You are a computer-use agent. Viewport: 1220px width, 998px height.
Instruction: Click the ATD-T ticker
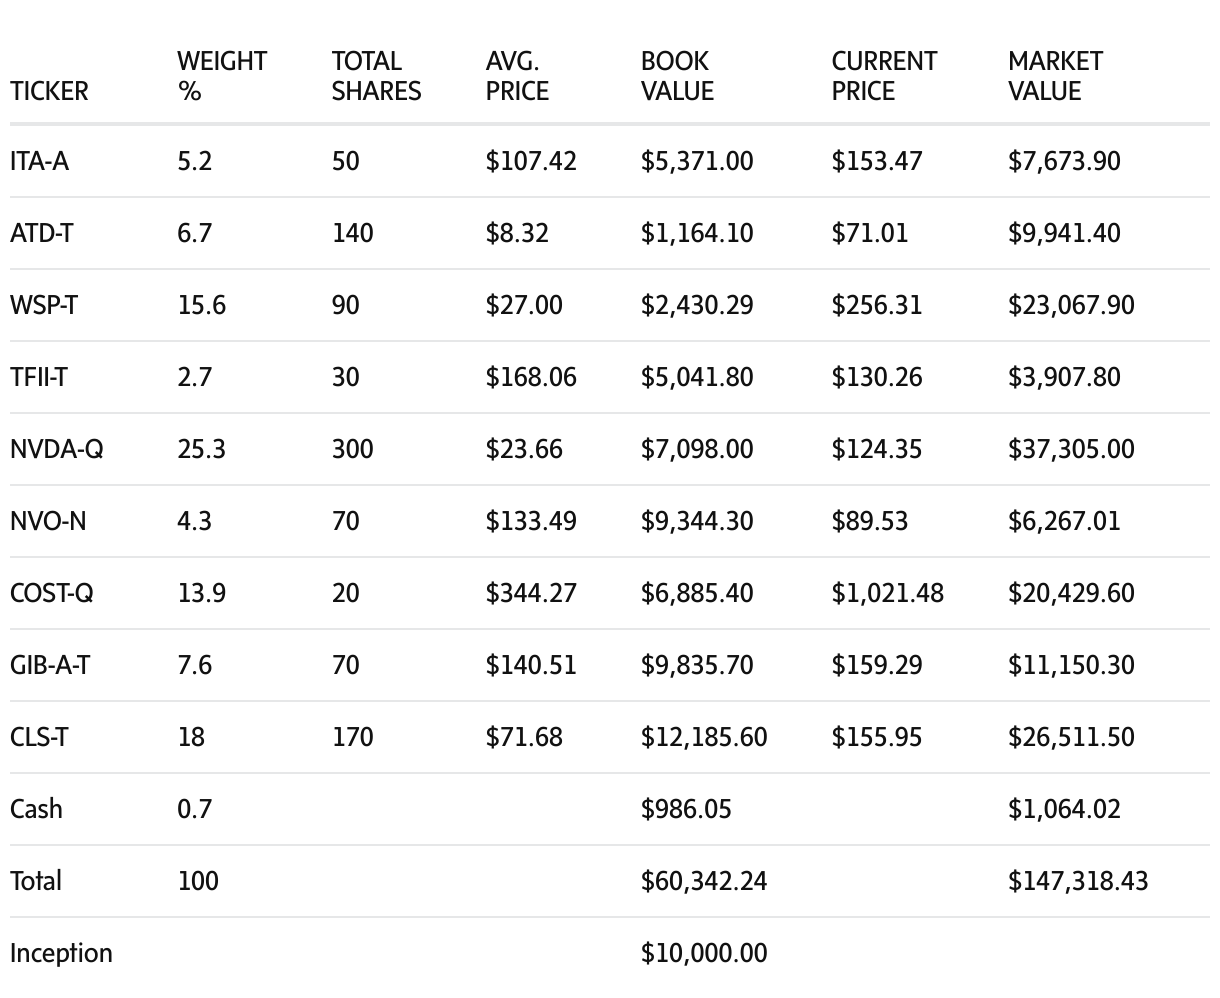pyautogui.click(x=41, y=233)
